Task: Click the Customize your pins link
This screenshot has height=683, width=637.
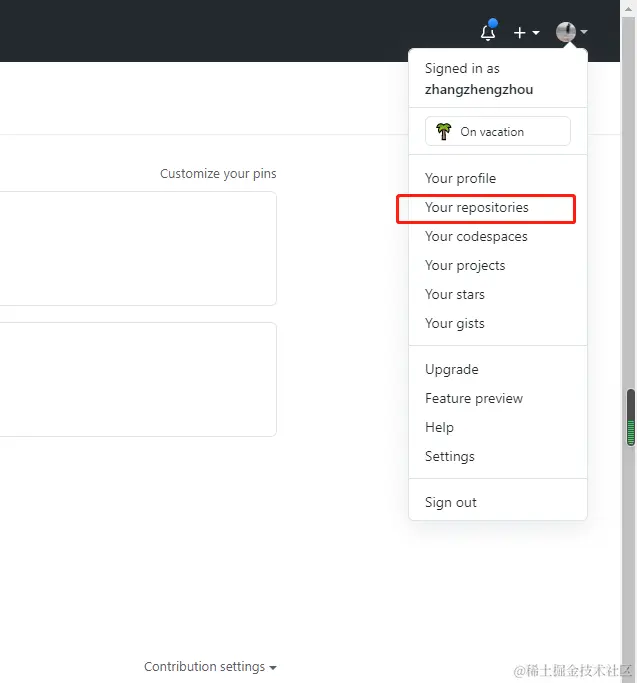Action: coord(218,173)
